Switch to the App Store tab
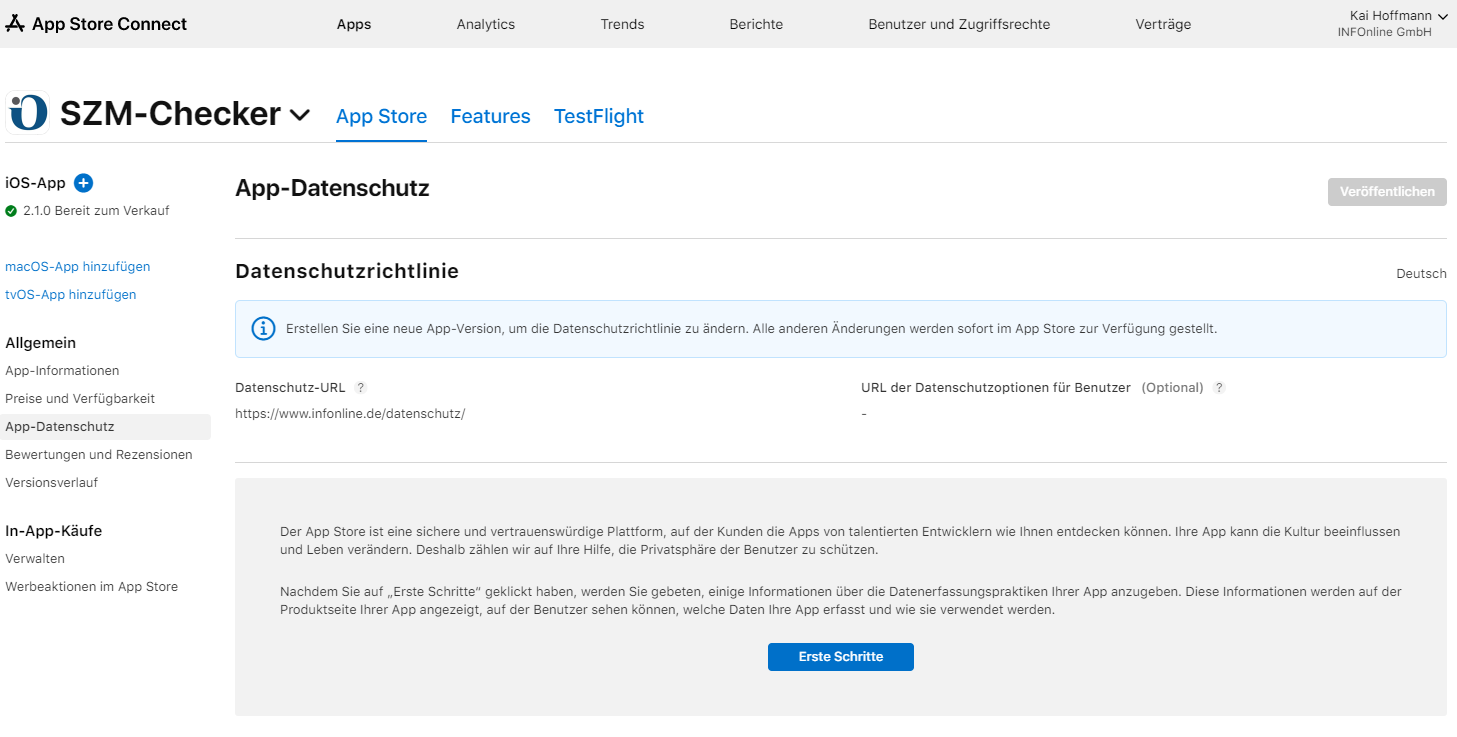 [x=381, y=117]
